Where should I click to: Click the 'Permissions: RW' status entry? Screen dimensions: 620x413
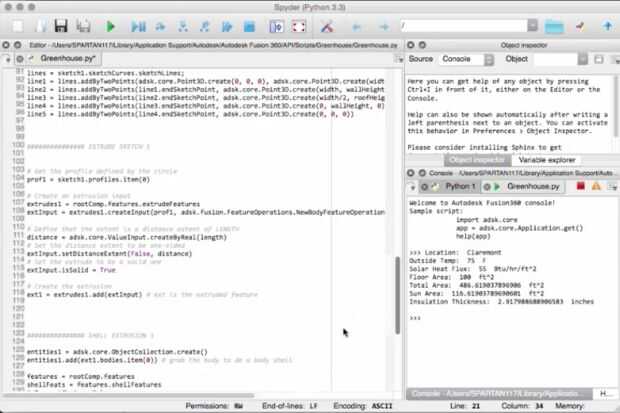coord(214,406)
